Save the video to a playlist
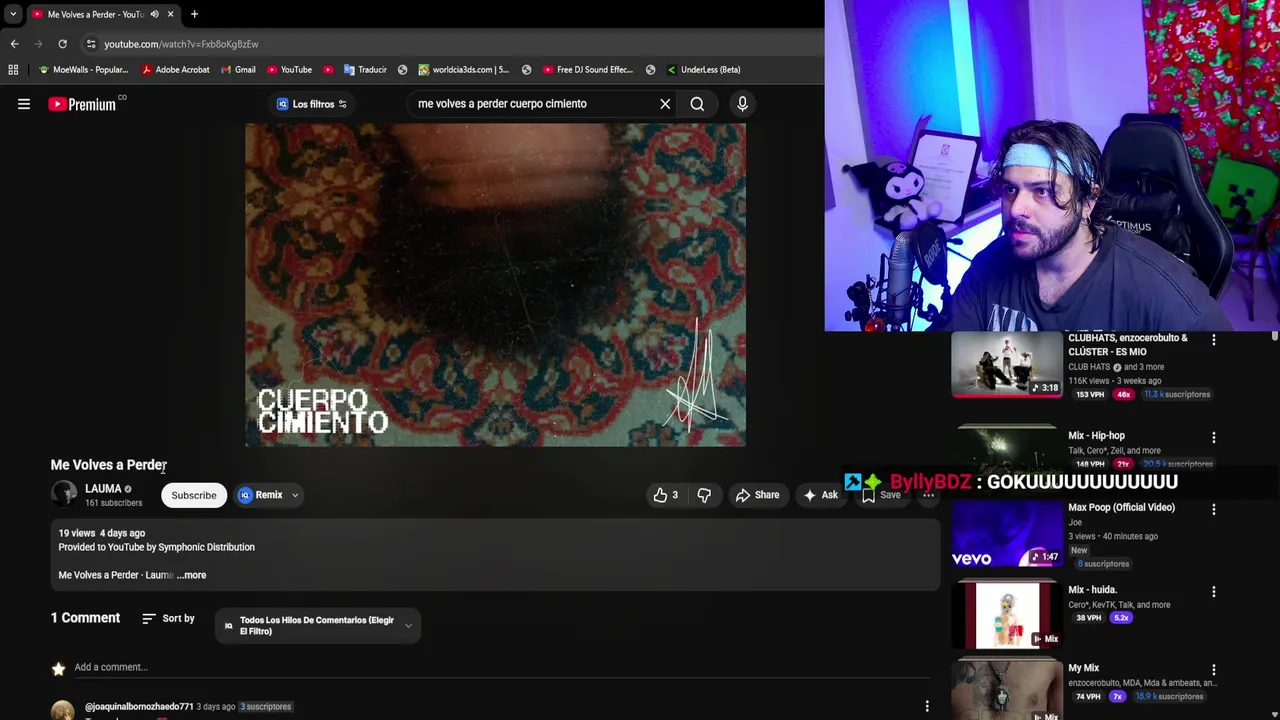 [880, 495]
